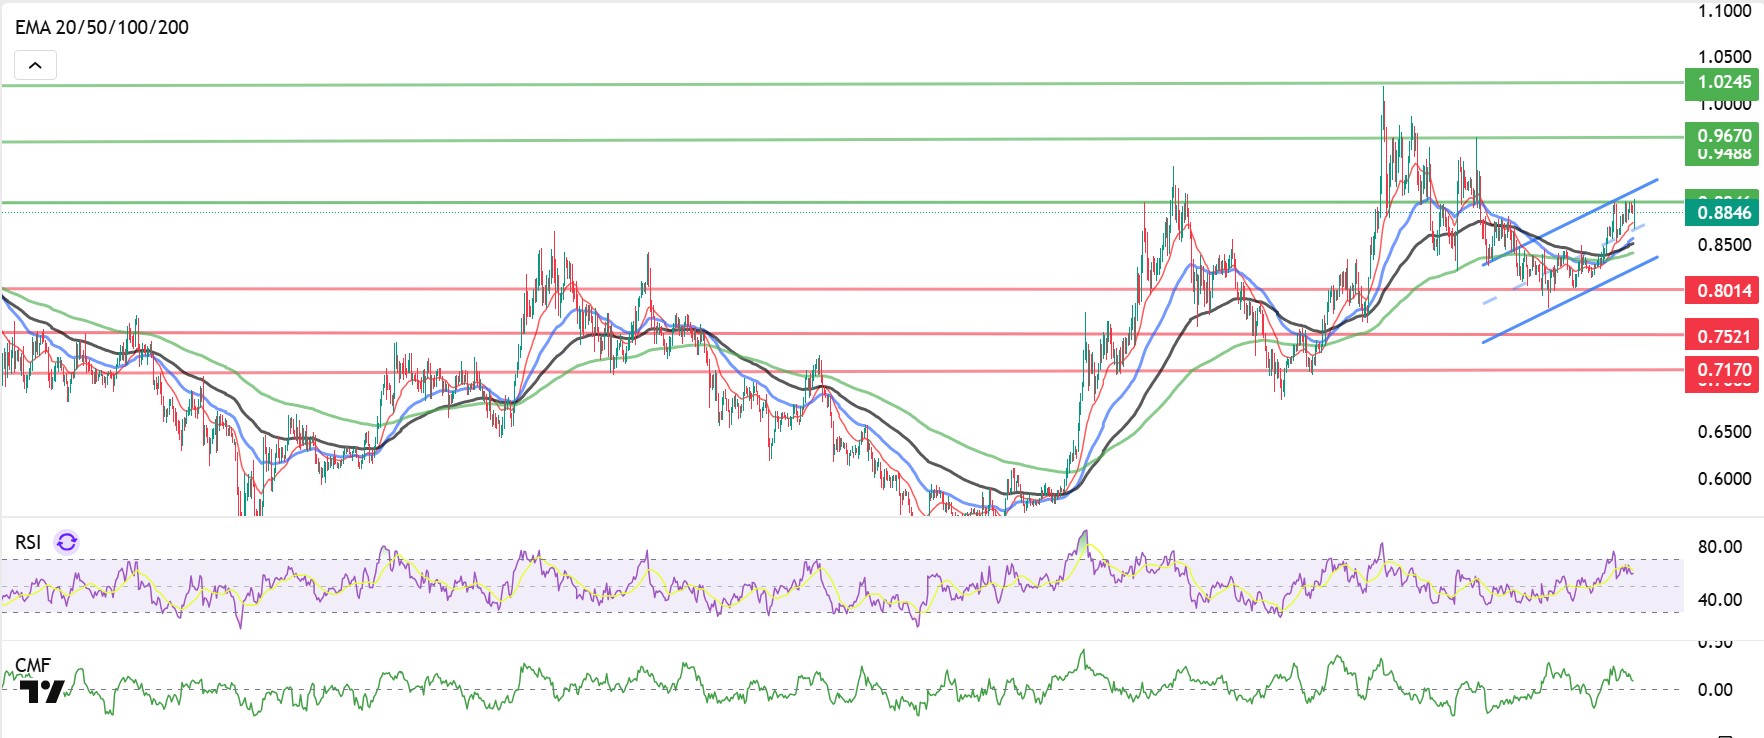Click the CMF indicator label

[33, 665]
